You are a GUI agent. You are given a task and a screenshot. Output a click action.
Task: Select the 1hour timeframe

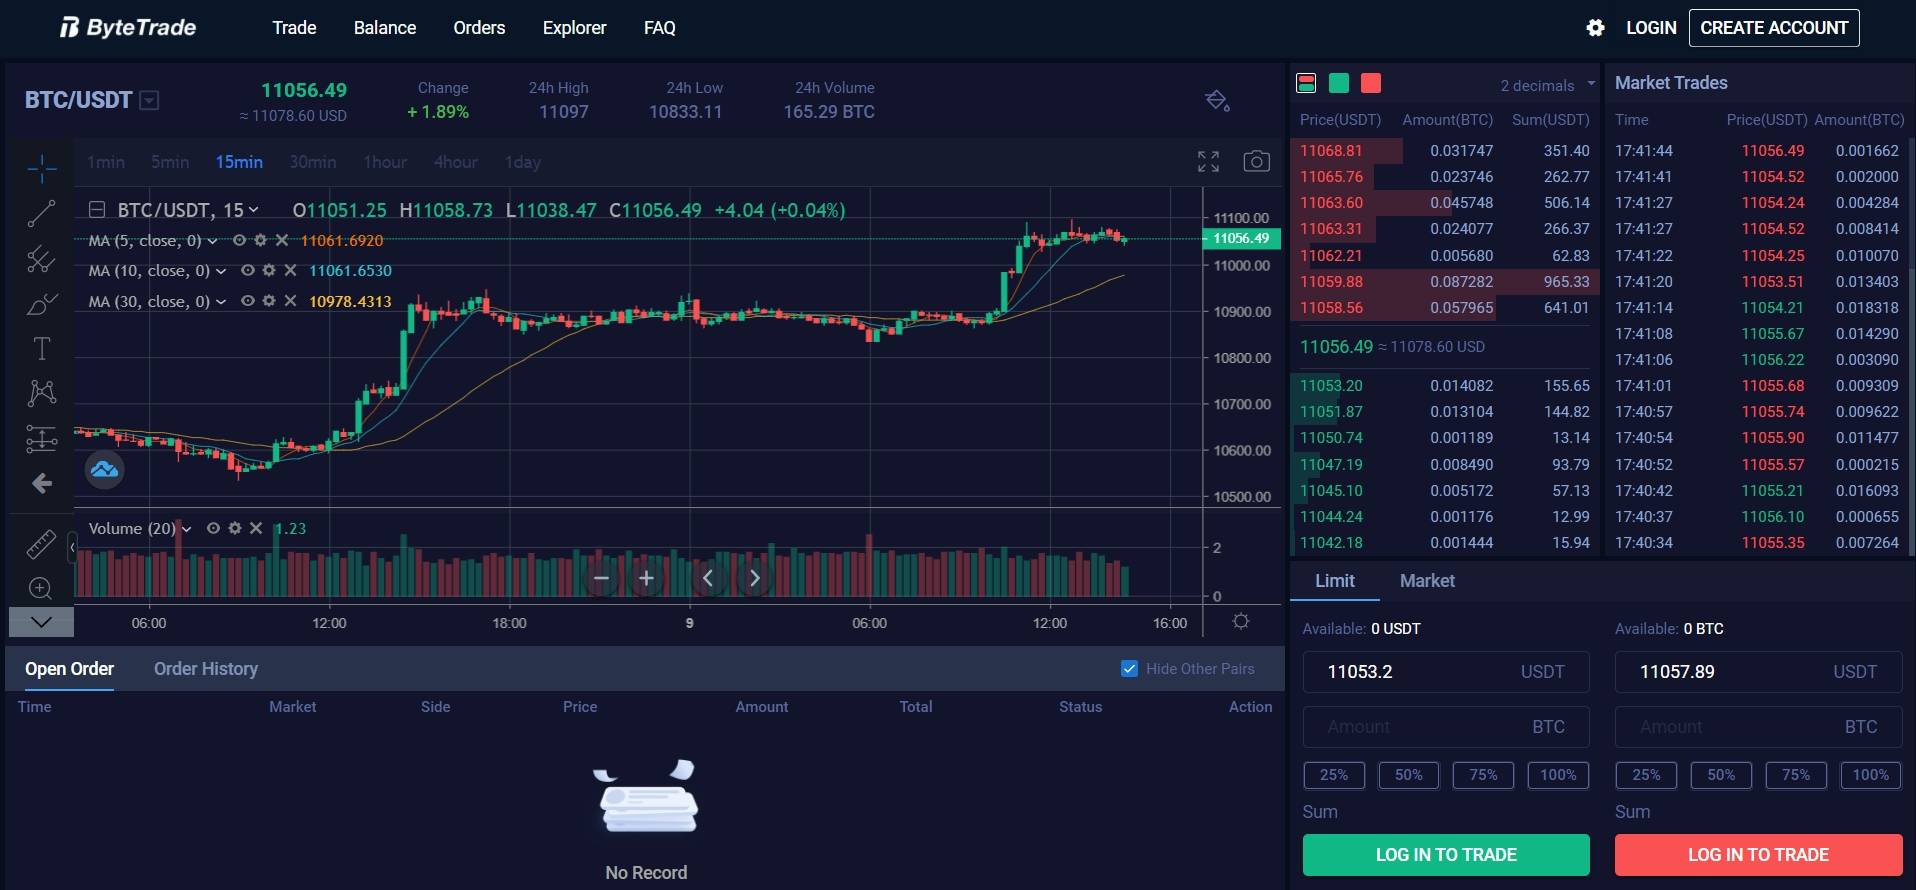point(385,162)
